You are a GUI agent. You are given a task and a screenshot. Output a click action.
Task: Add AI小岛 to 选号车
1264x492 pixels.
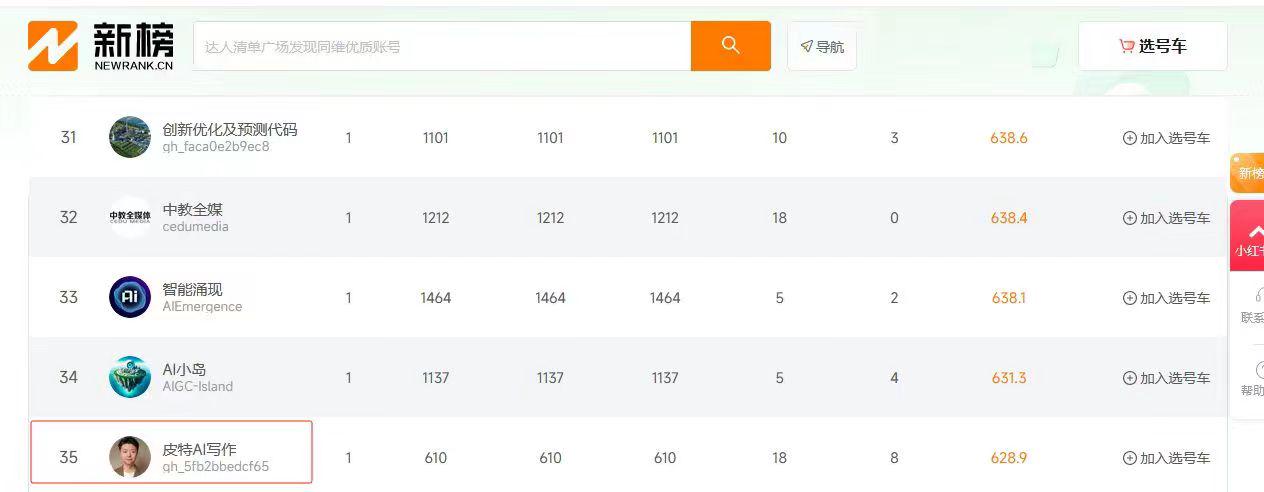click(x=1166, y=378)
